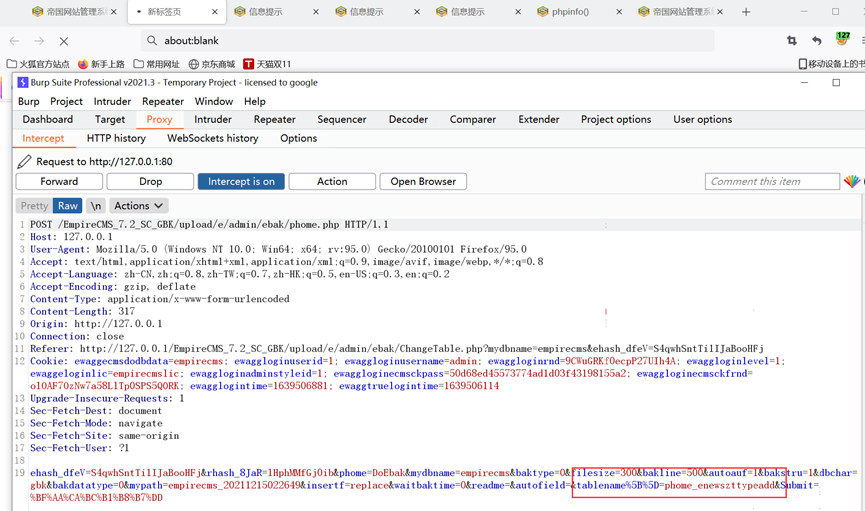This screenshot has height=511, width=865.
Task: Click the Cookie header name
Action: [x=49, y=361]
